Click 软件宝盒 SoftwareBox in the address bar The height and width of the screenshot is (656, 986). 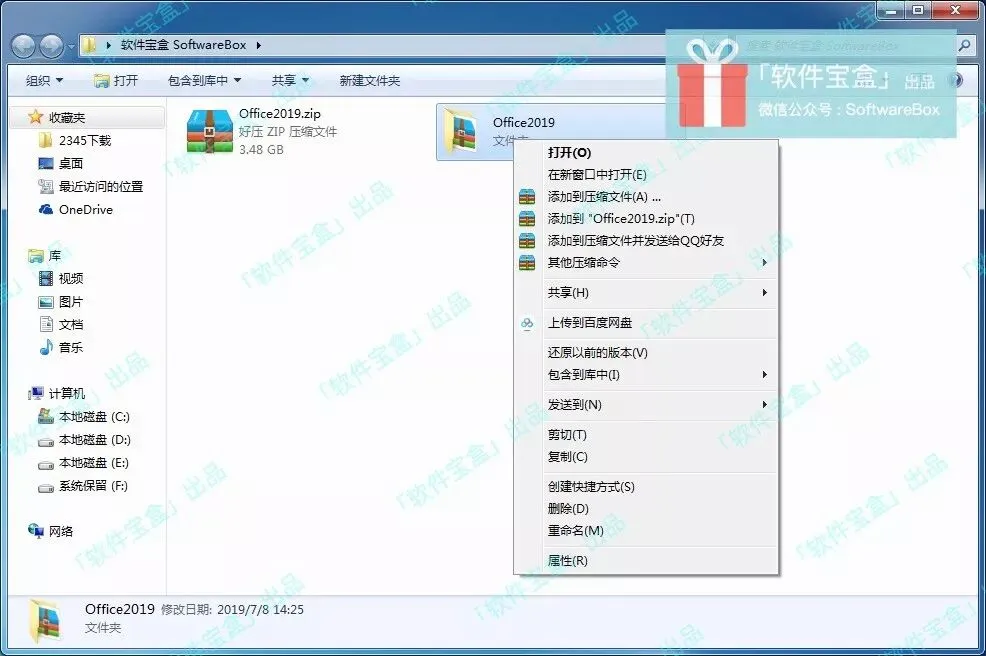pos(183,45)
